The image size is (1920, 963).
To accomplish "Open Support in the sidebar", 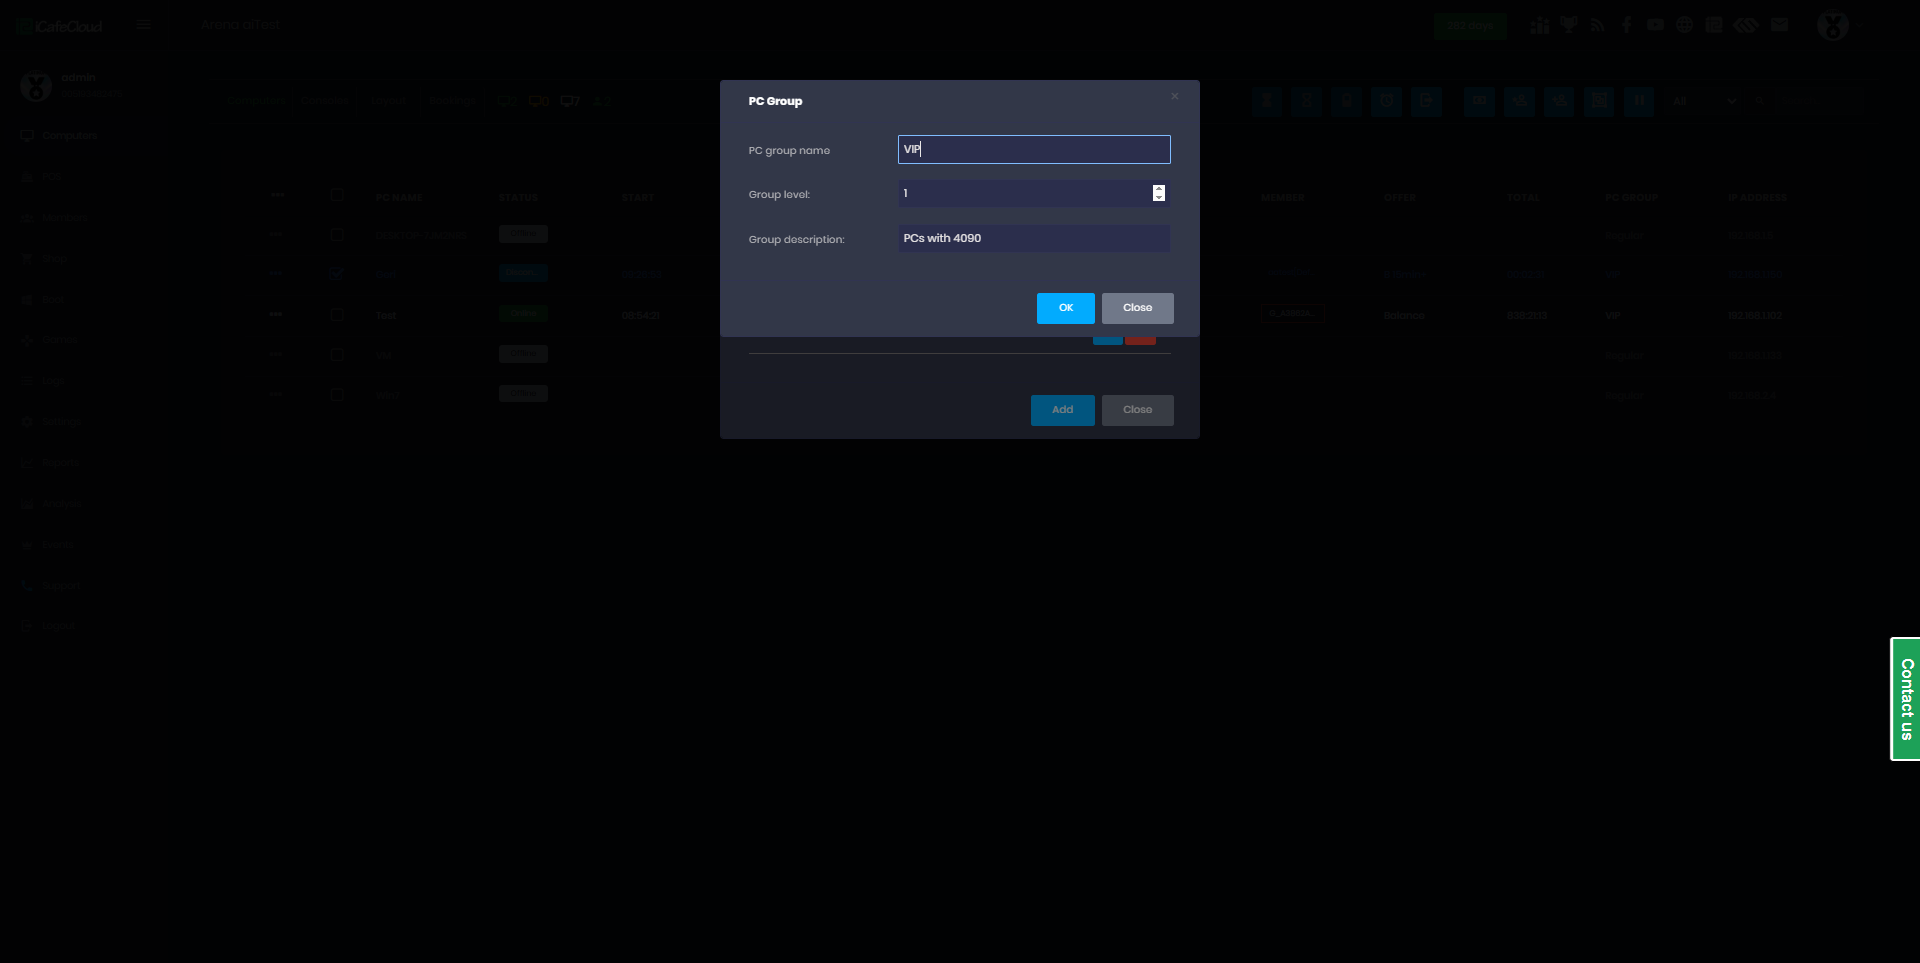I will coord(52,586).
